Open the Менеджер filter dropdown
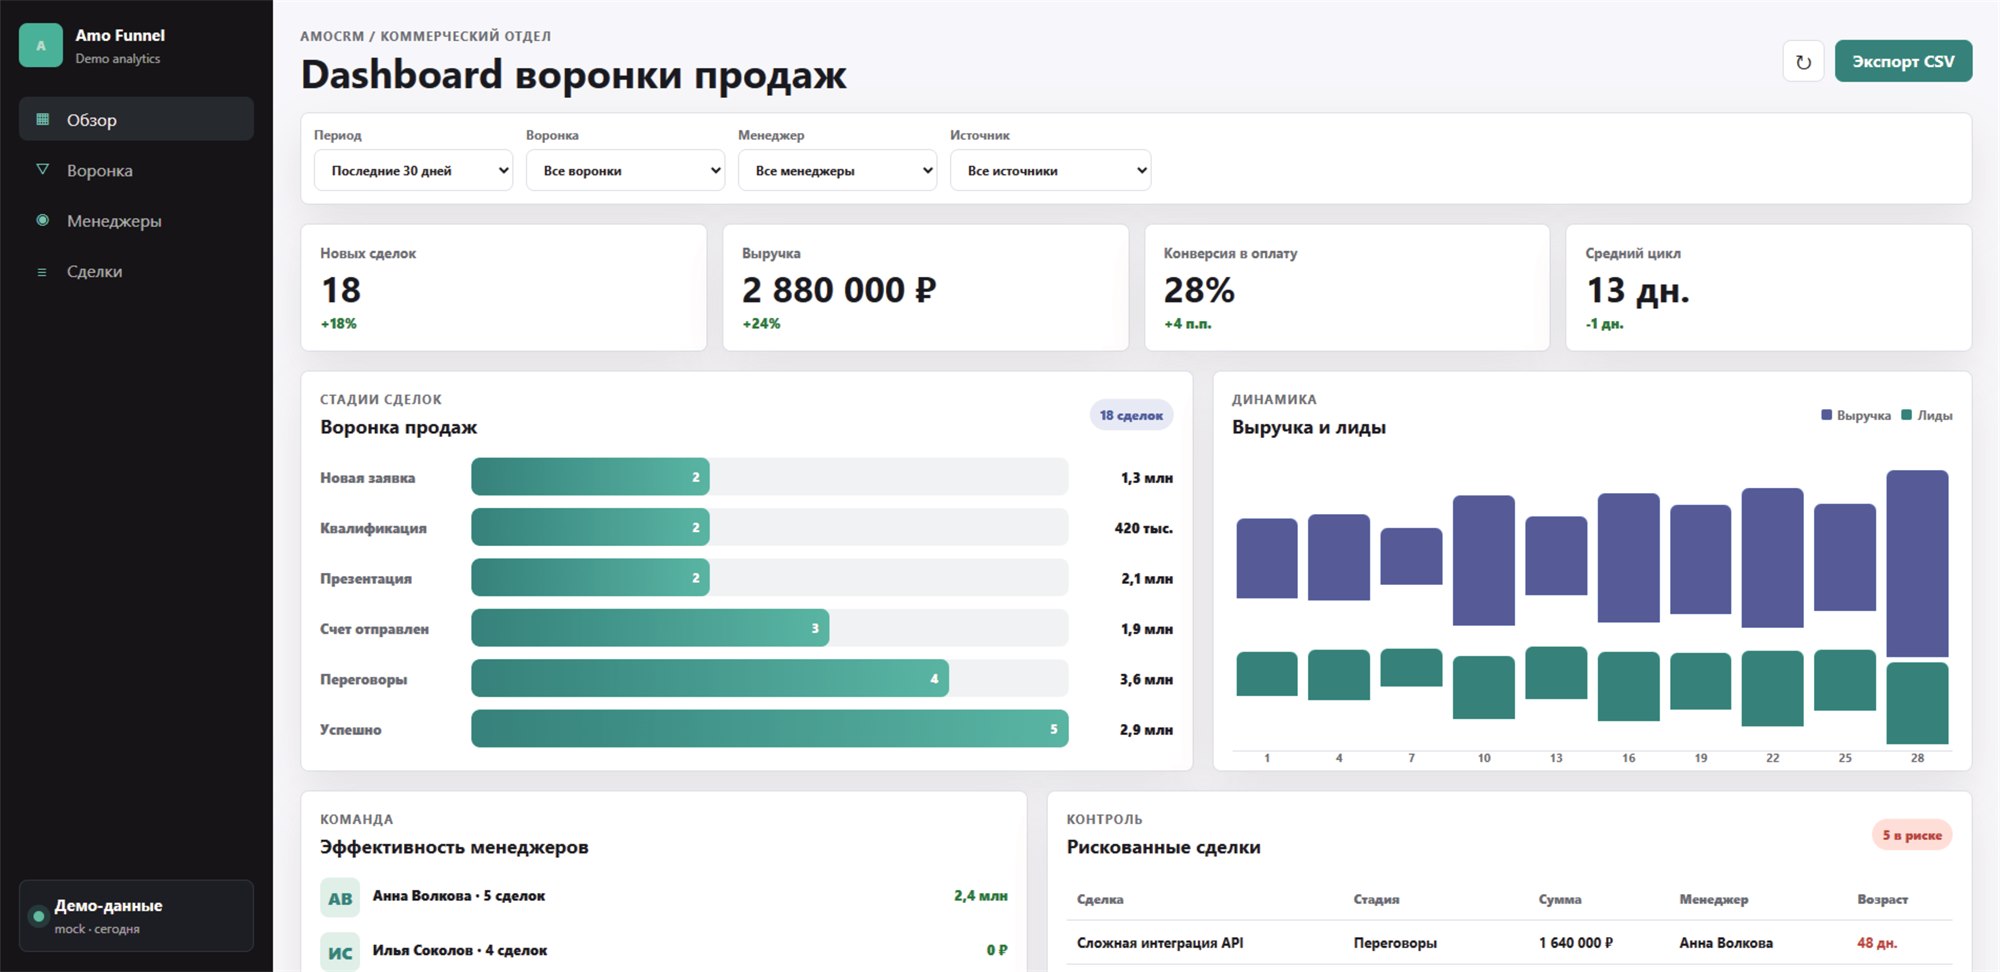Viewport: 2000px width, 972px height. (837, 170)
